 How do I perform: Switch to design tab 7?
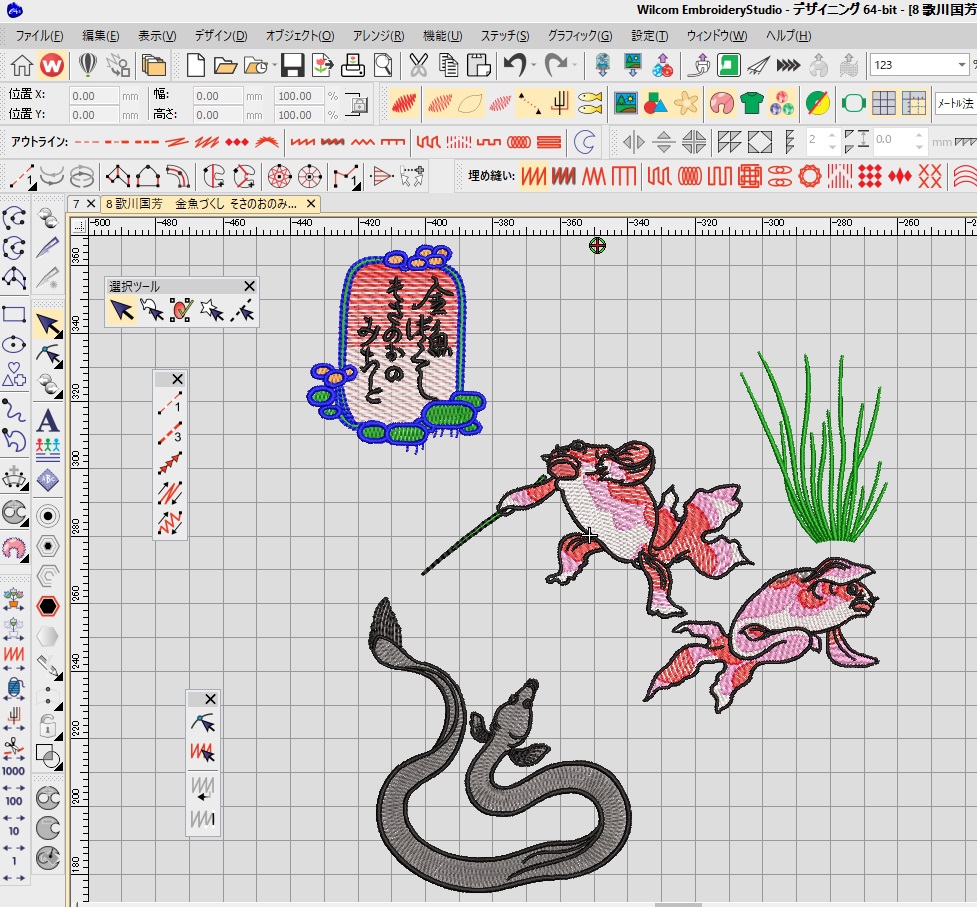[76, 204]
